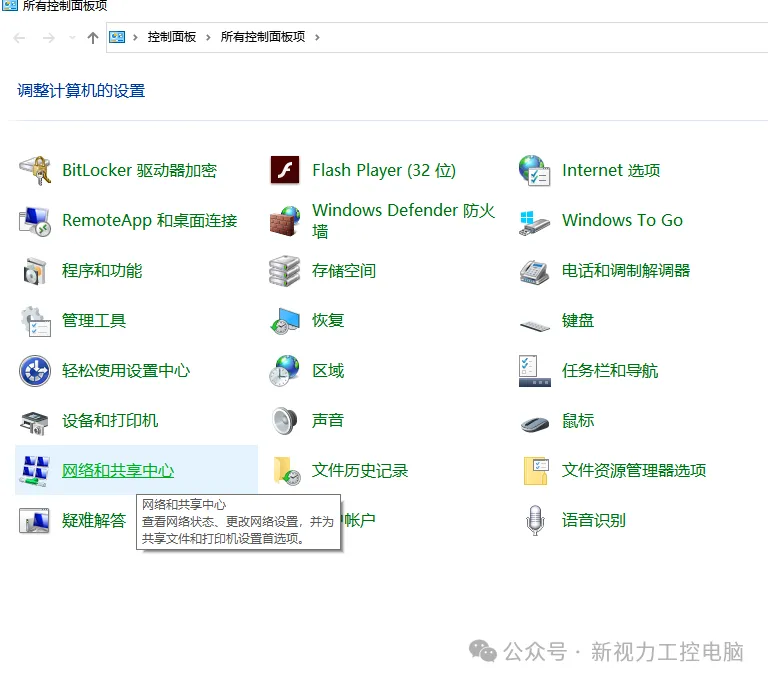Click the 程序和功能 icon
768x682 pixels.
(x=35, y=270)
